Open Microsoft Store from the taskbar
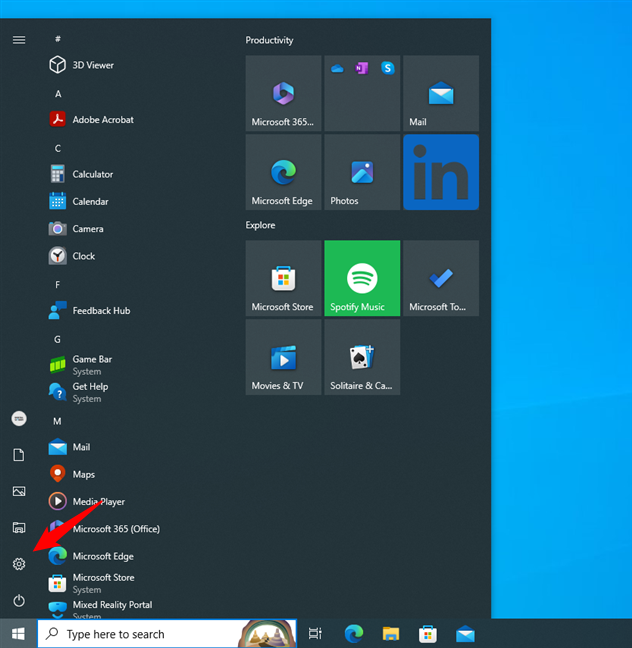 coord(428,634)
